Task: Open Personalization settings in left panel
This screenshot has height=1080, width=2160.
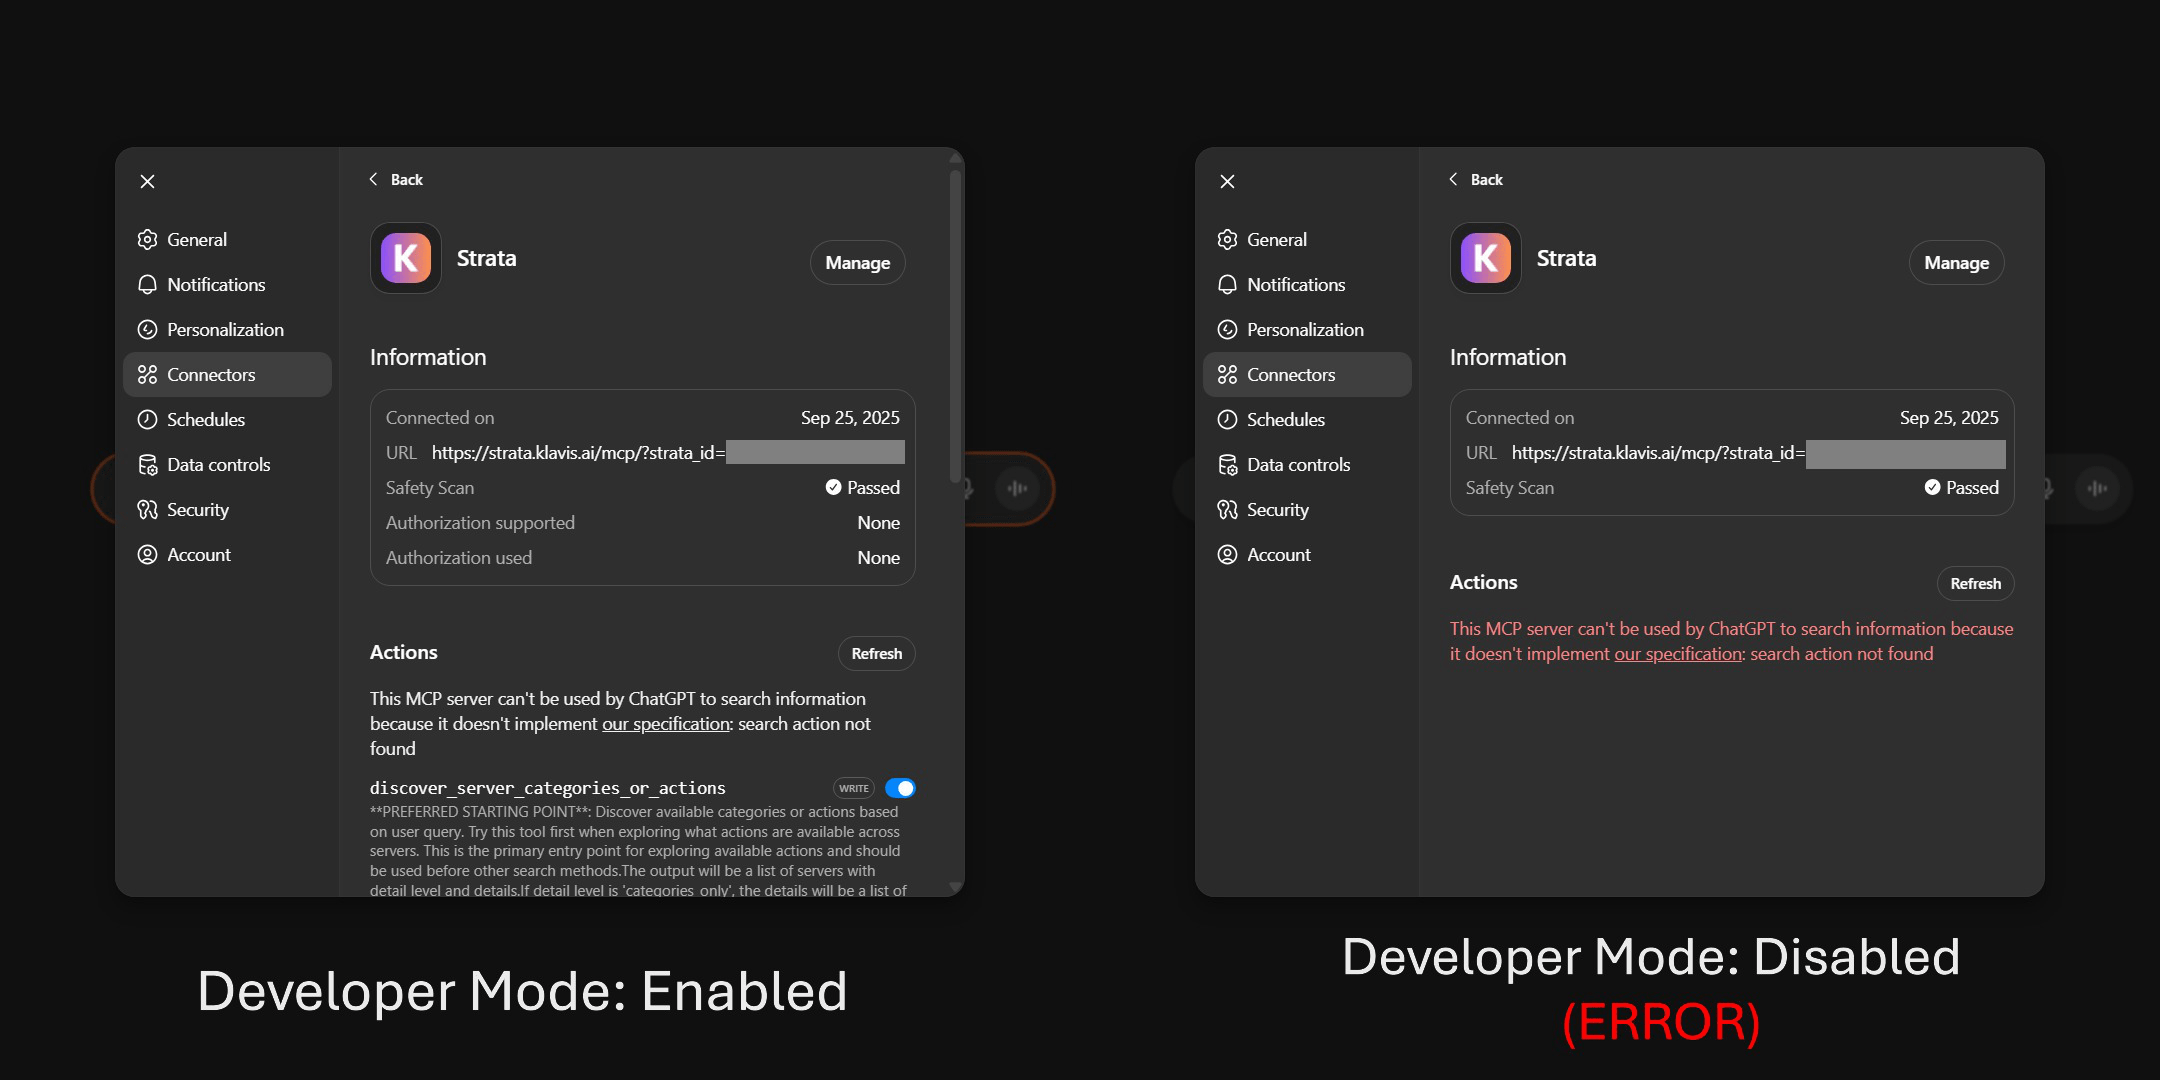Action: tap(225, 330)
